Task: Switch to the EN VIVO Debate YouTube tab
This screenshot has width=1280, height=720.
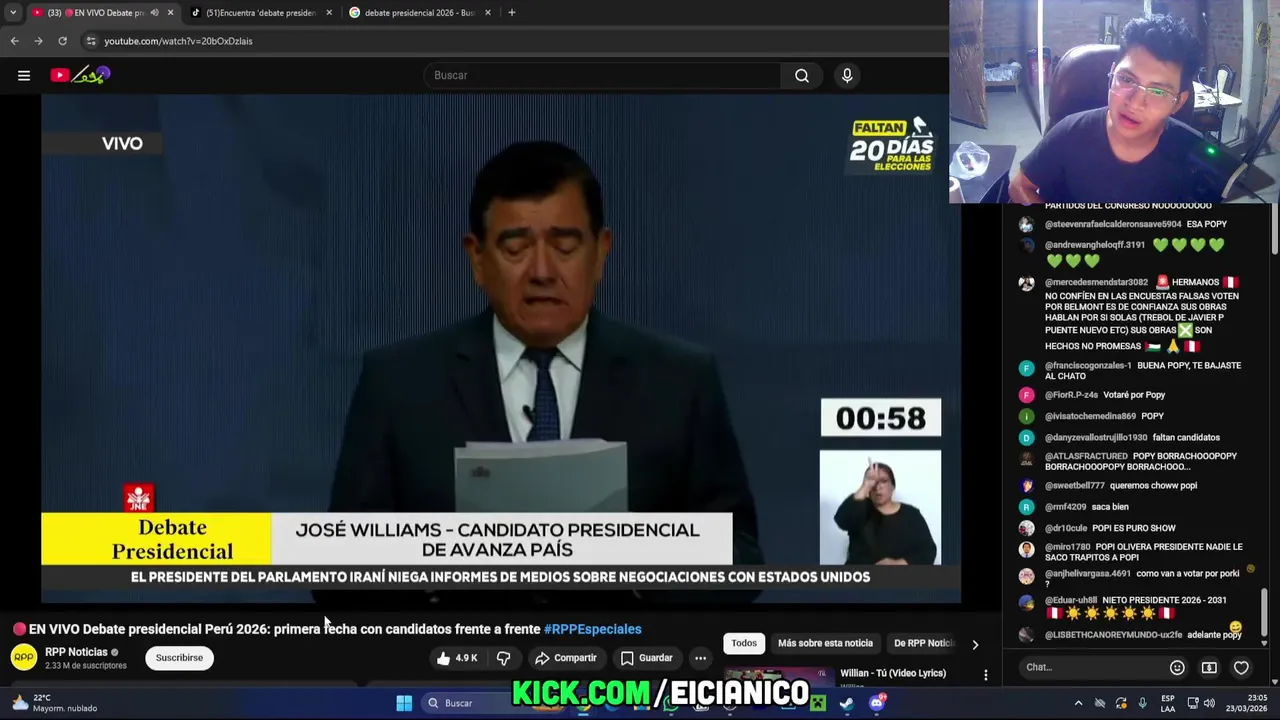Action: coord(103,12)
